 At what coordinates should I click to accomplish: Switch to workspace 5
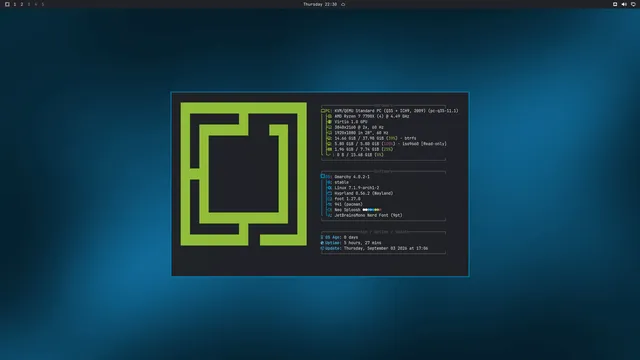coord(42,4)
